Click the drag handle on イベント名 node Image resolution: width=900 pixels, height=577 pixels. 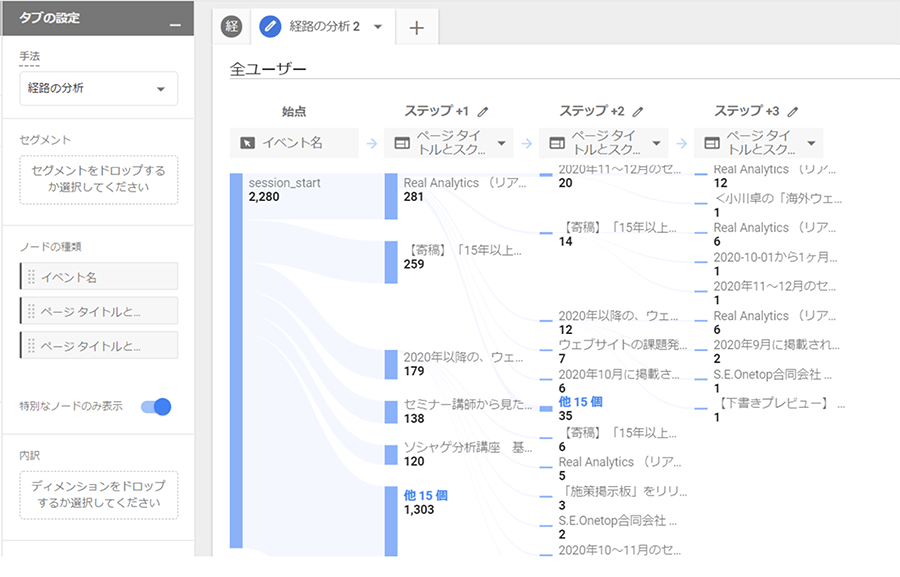(31, 277)
